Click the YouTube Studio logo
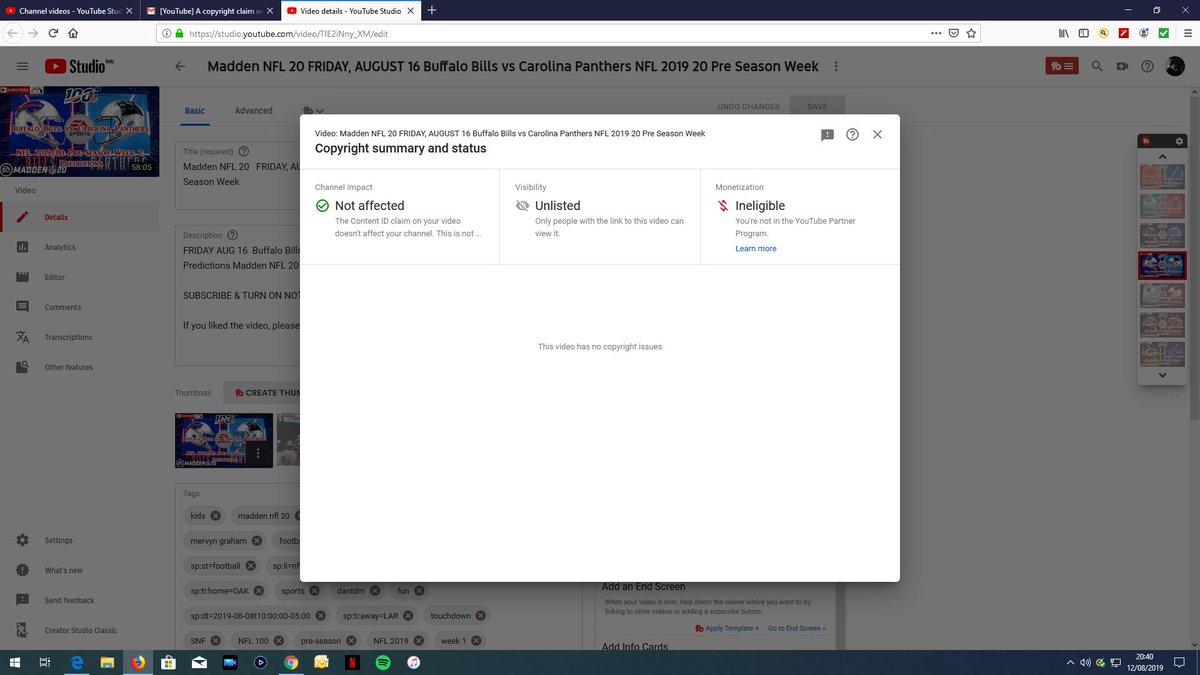The height and width of the screenshot is (675, 1200). point(79,67)
